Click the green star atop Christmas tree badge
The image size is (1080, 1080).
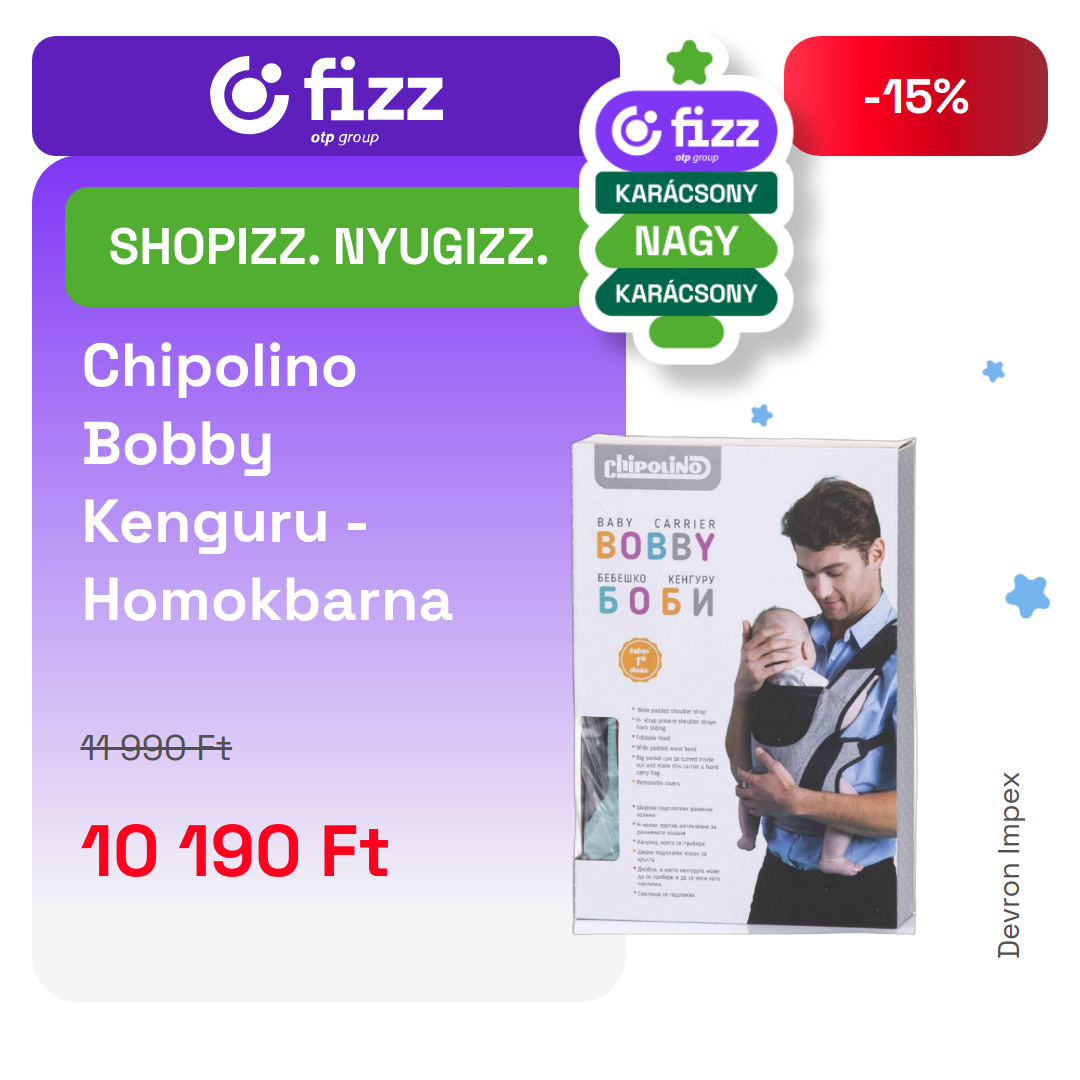(689, 63)
